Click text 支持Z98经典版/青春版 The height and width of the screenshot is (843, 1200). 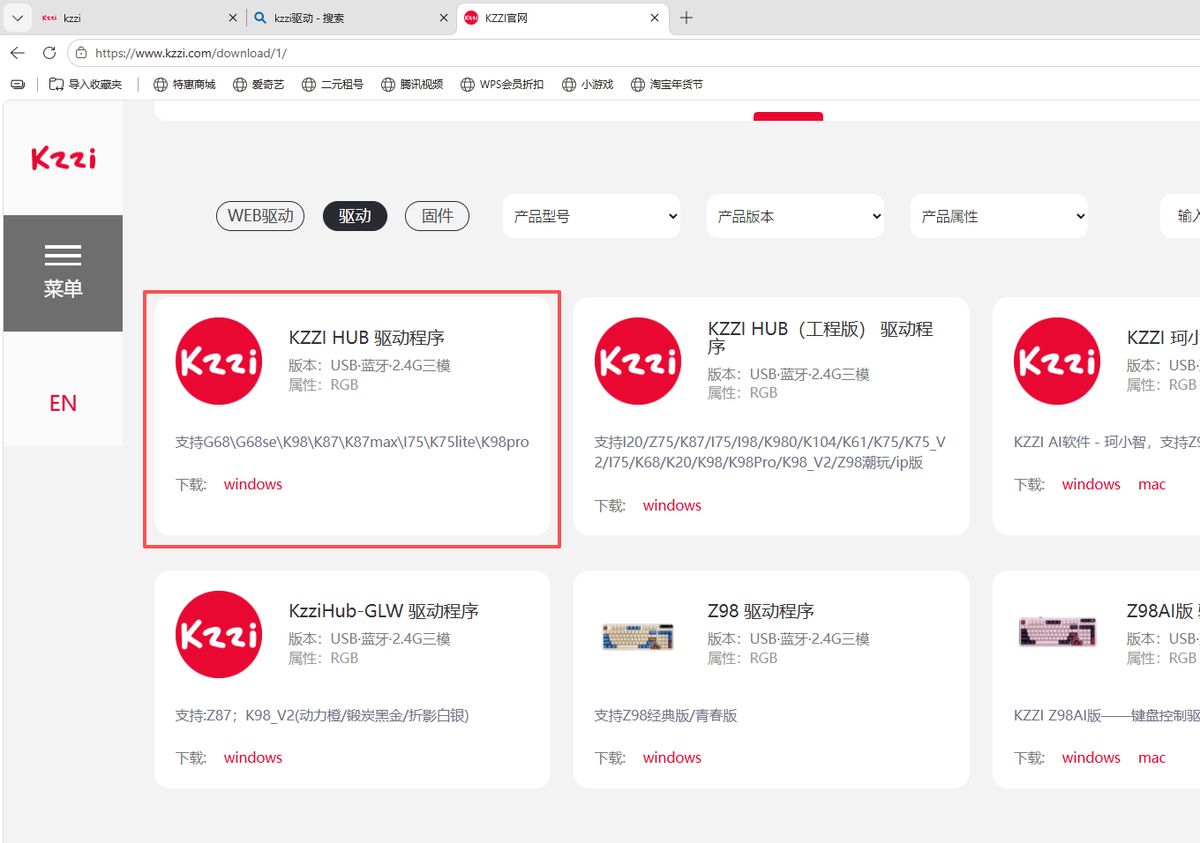(666, 715)
